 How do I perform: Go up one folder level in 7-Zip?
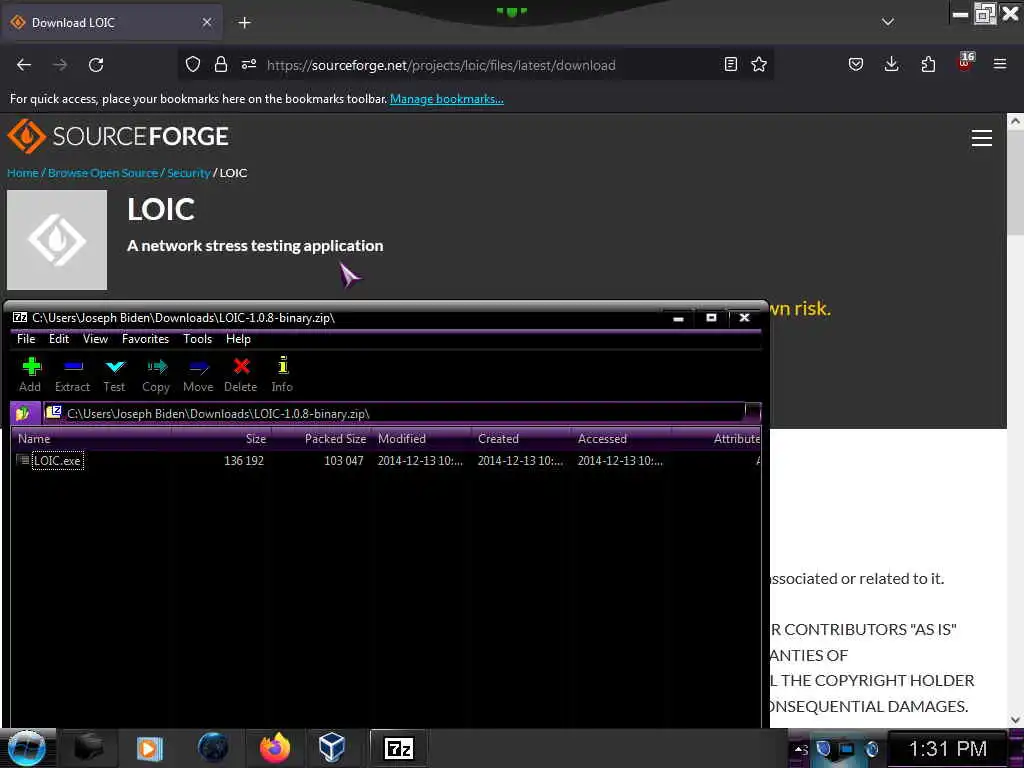(24, 413)
